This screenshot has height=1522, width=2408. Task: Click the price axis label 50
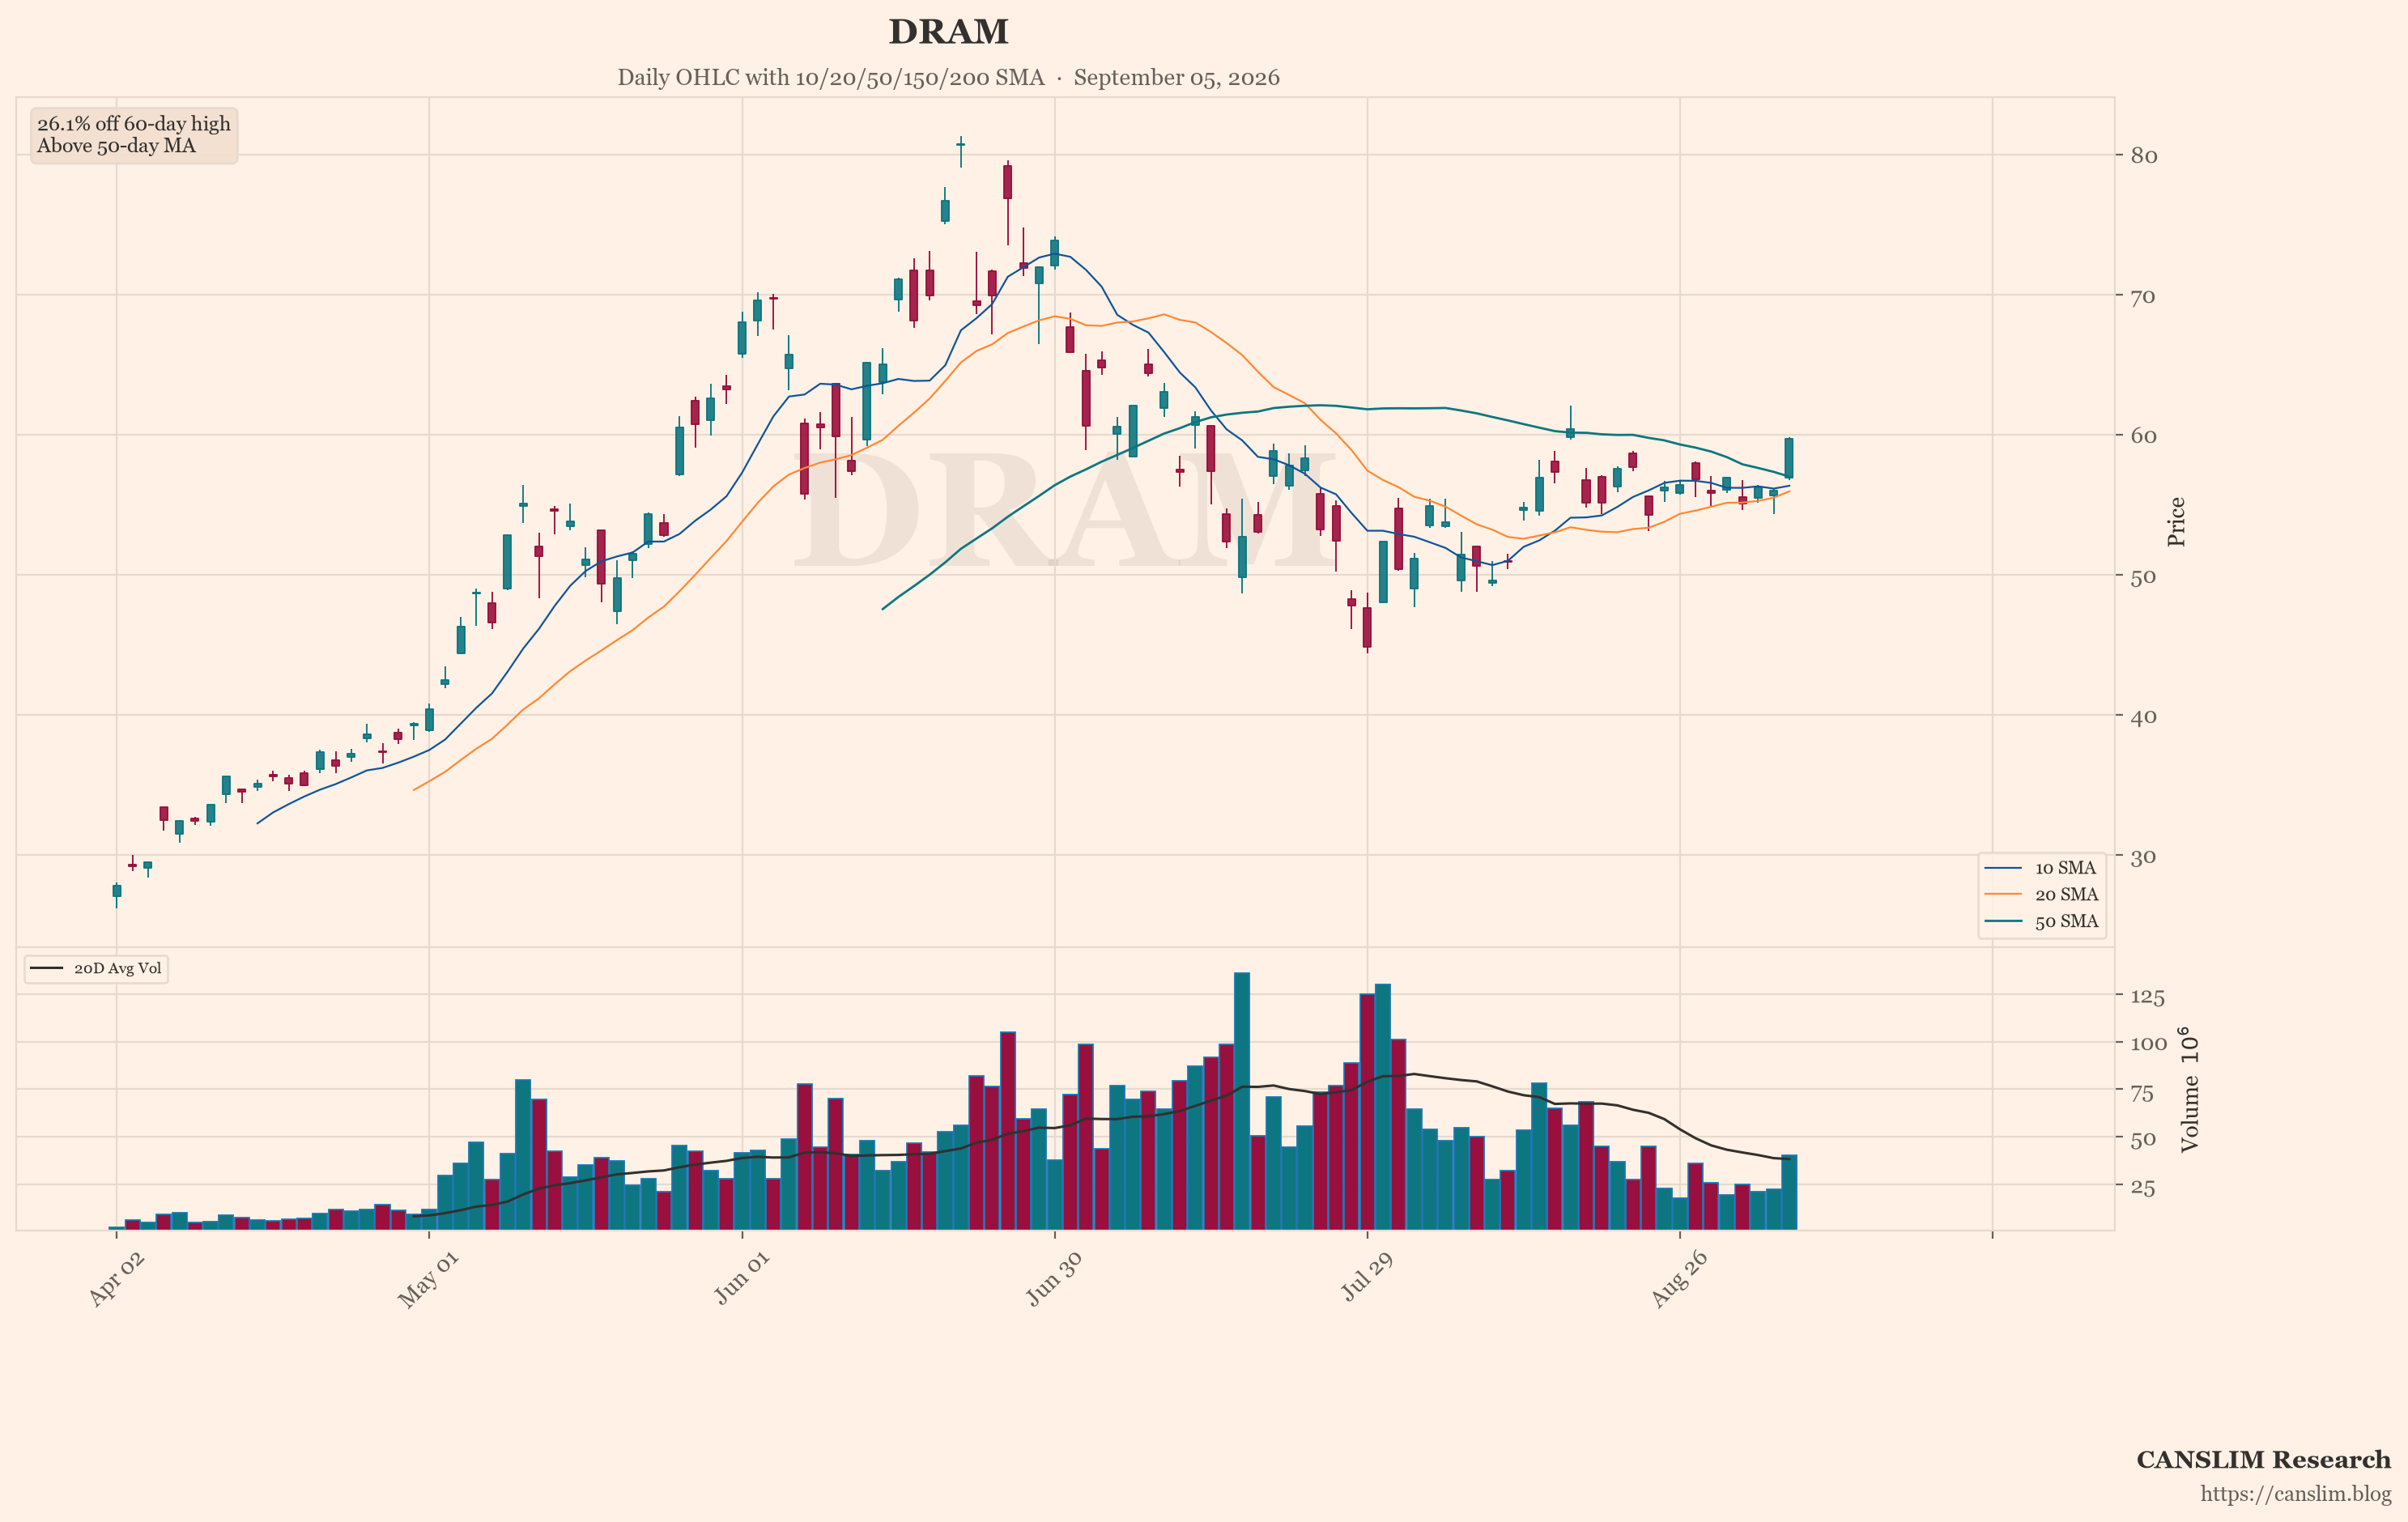pos(2144,576)
